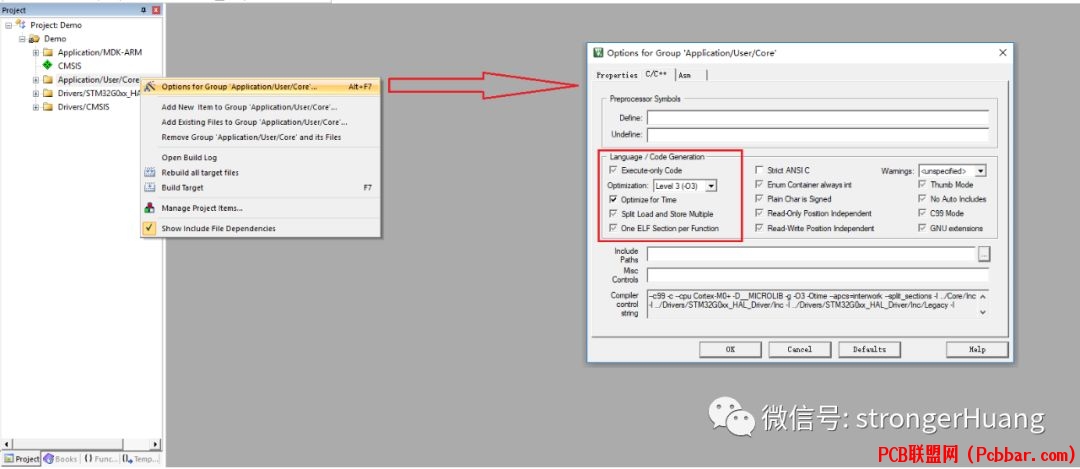Select the Project tab at panel bottom
This screenshot has height=469, width=1080.
(21, 459)
